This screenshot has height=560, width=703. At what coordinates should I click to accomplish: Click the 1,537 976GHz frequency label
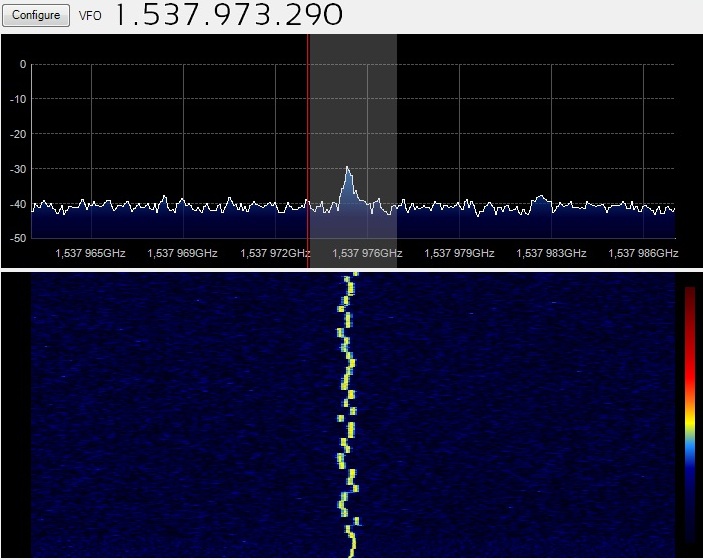[x=367, y=253]
